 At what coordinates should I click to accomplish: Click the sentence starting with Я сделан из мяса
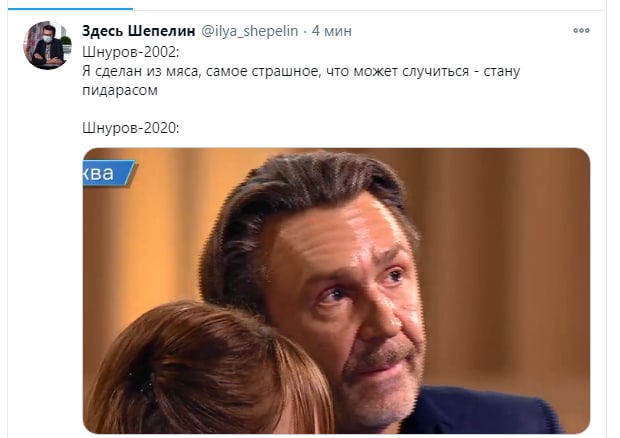pyautogui.click(x=301, y=81)
